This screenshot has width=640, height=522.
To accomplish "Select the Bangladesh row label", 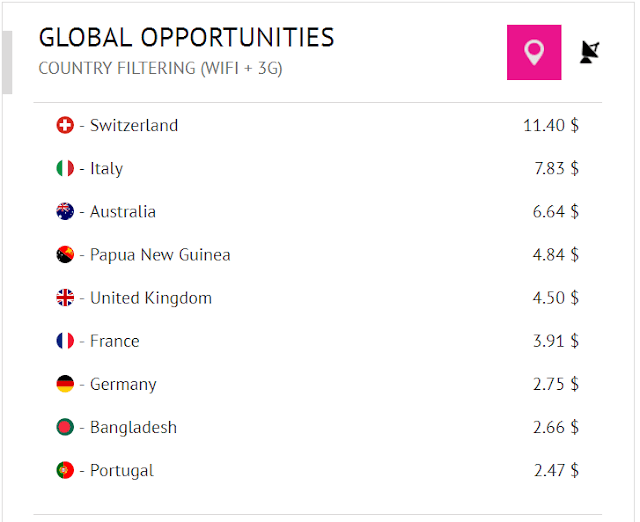I will tap(133, 427).
